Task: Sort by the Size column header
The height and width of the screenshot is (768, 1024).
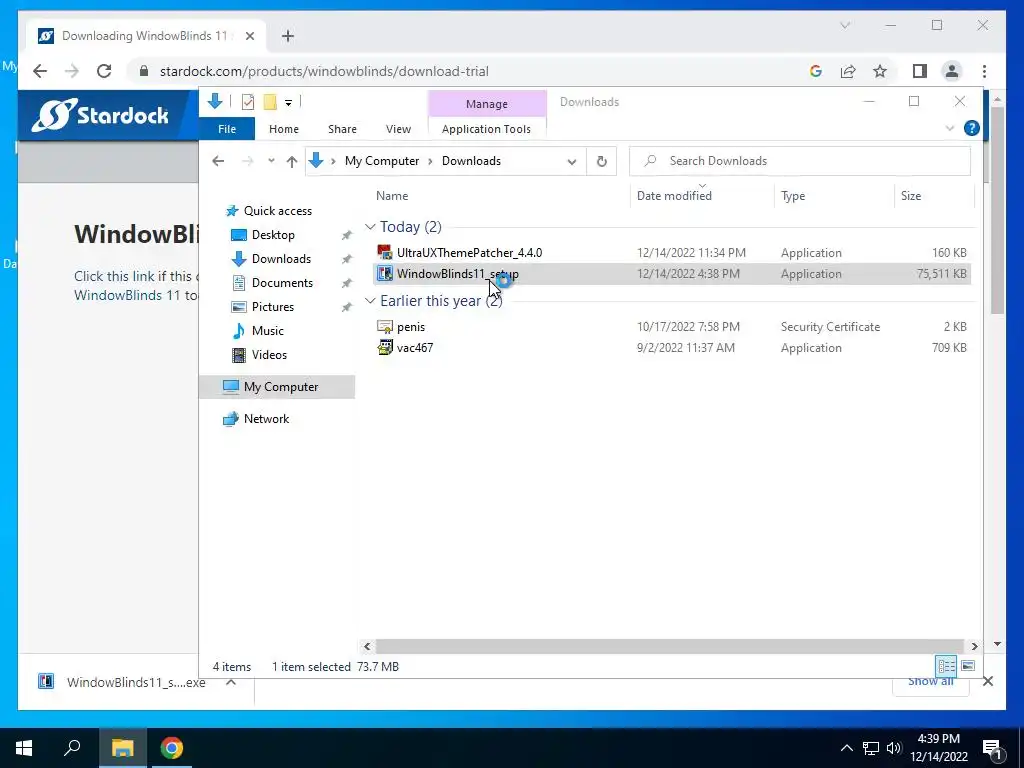Action: [x=910, y=195]
